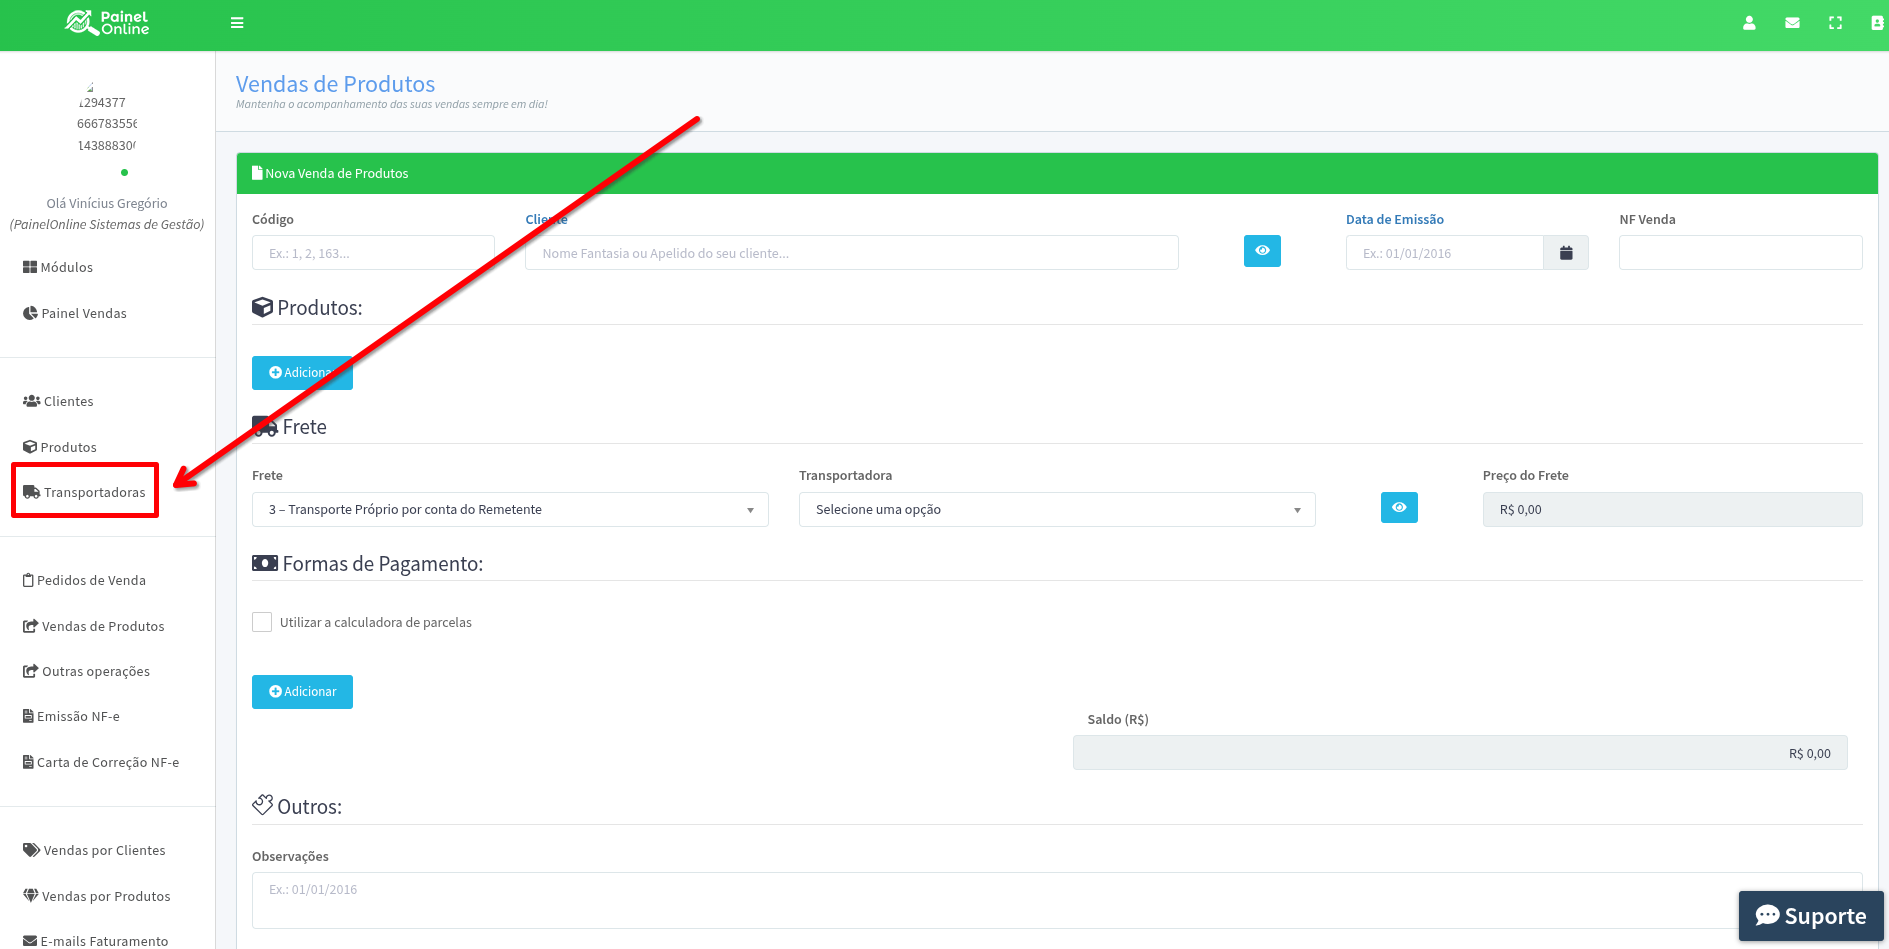
Task: Click Adicionar button under Produtos
Action: 302,372
